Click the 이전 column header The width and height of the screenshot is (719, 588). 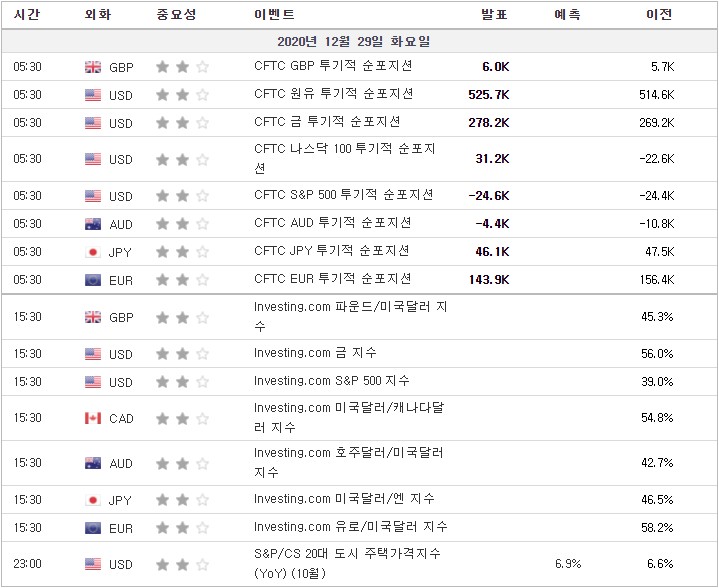click(659, 15)
